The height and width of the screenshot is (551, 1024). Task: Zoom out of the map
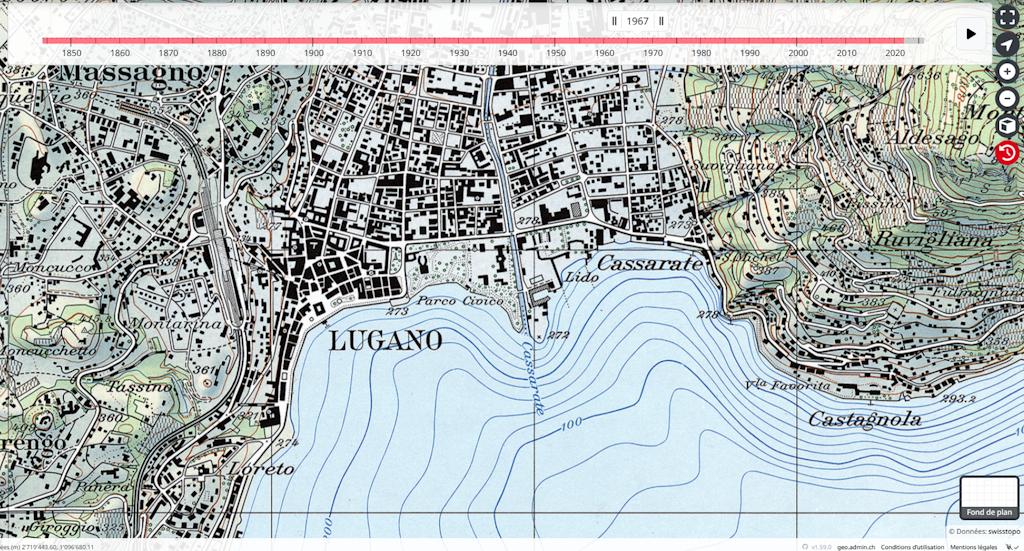point(1007,99)
